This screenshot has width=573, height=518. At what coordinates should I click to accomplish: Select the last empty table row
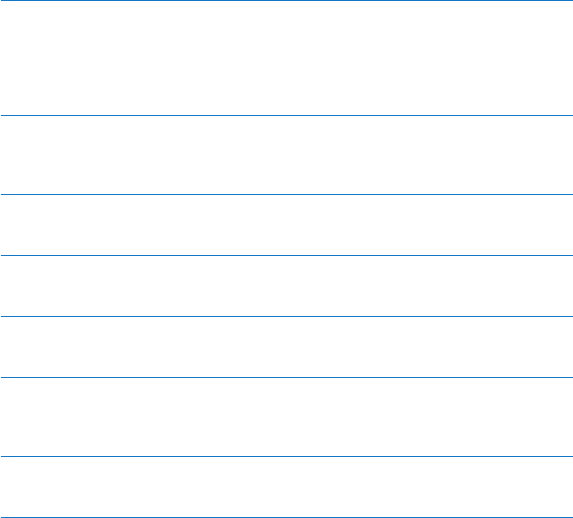[x=287, y=487]
